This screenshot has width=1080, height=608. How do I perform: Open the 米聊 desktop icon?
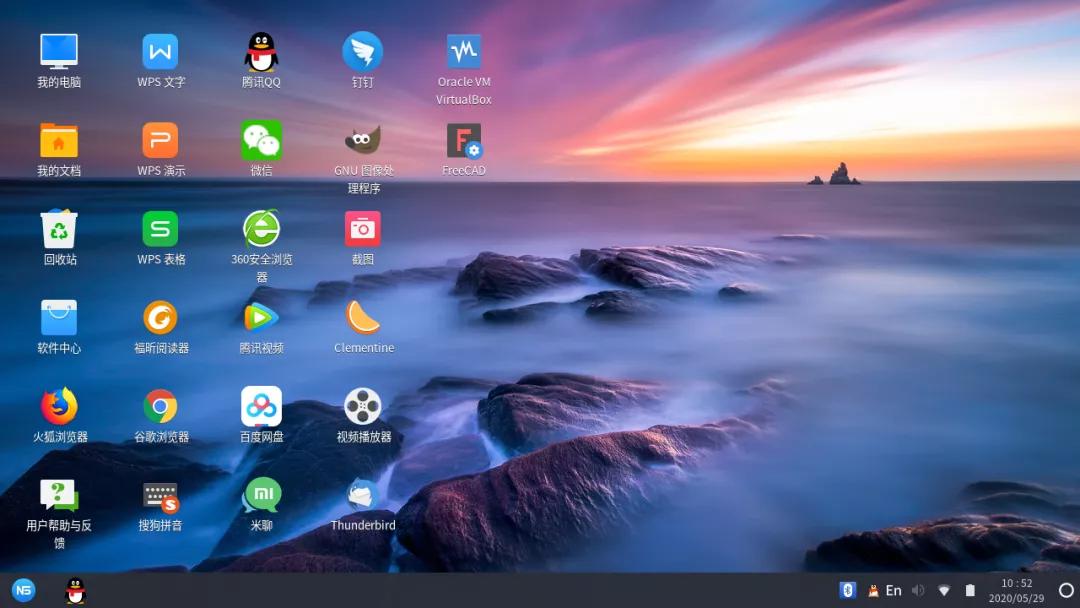(x=261, y=495)
